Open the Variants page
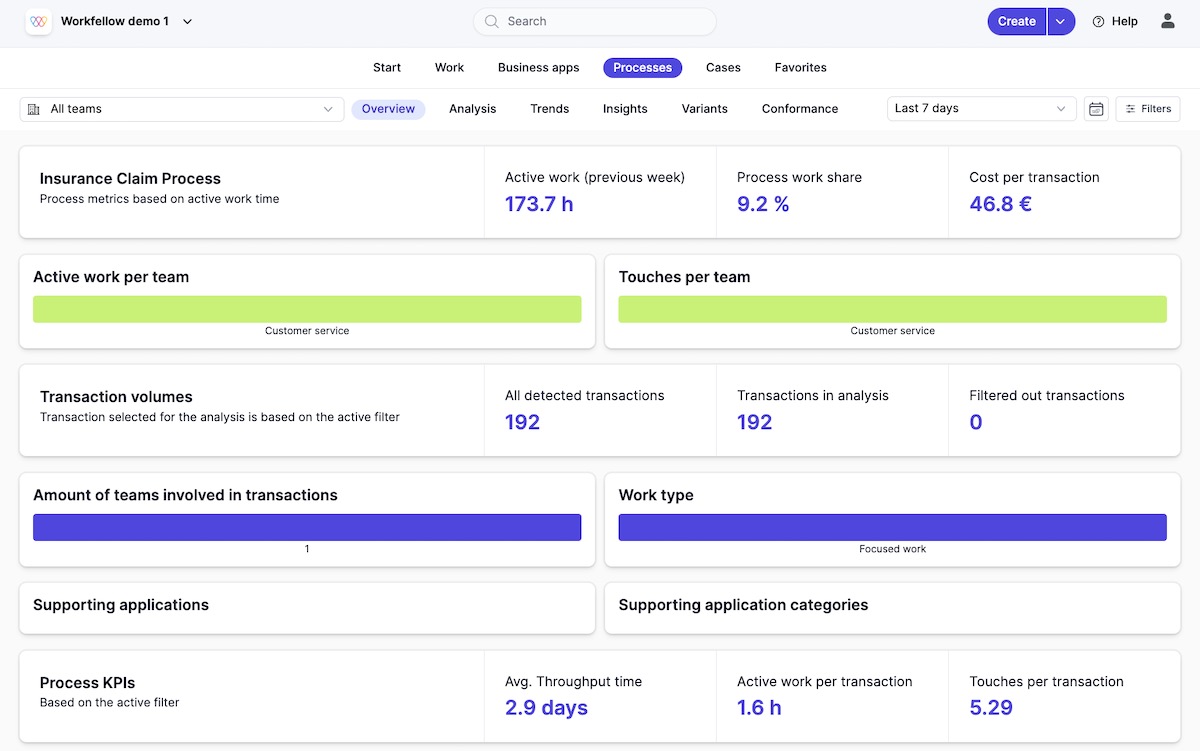The image size is (1200, 751). 704,108
